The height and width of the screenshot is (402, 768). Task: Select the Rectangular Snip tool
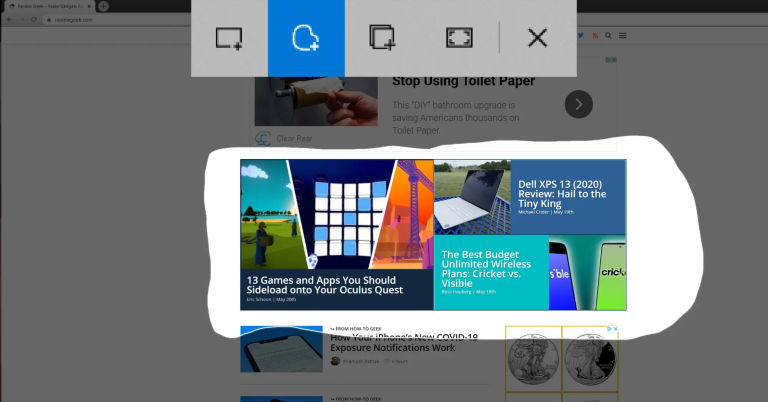229,38
